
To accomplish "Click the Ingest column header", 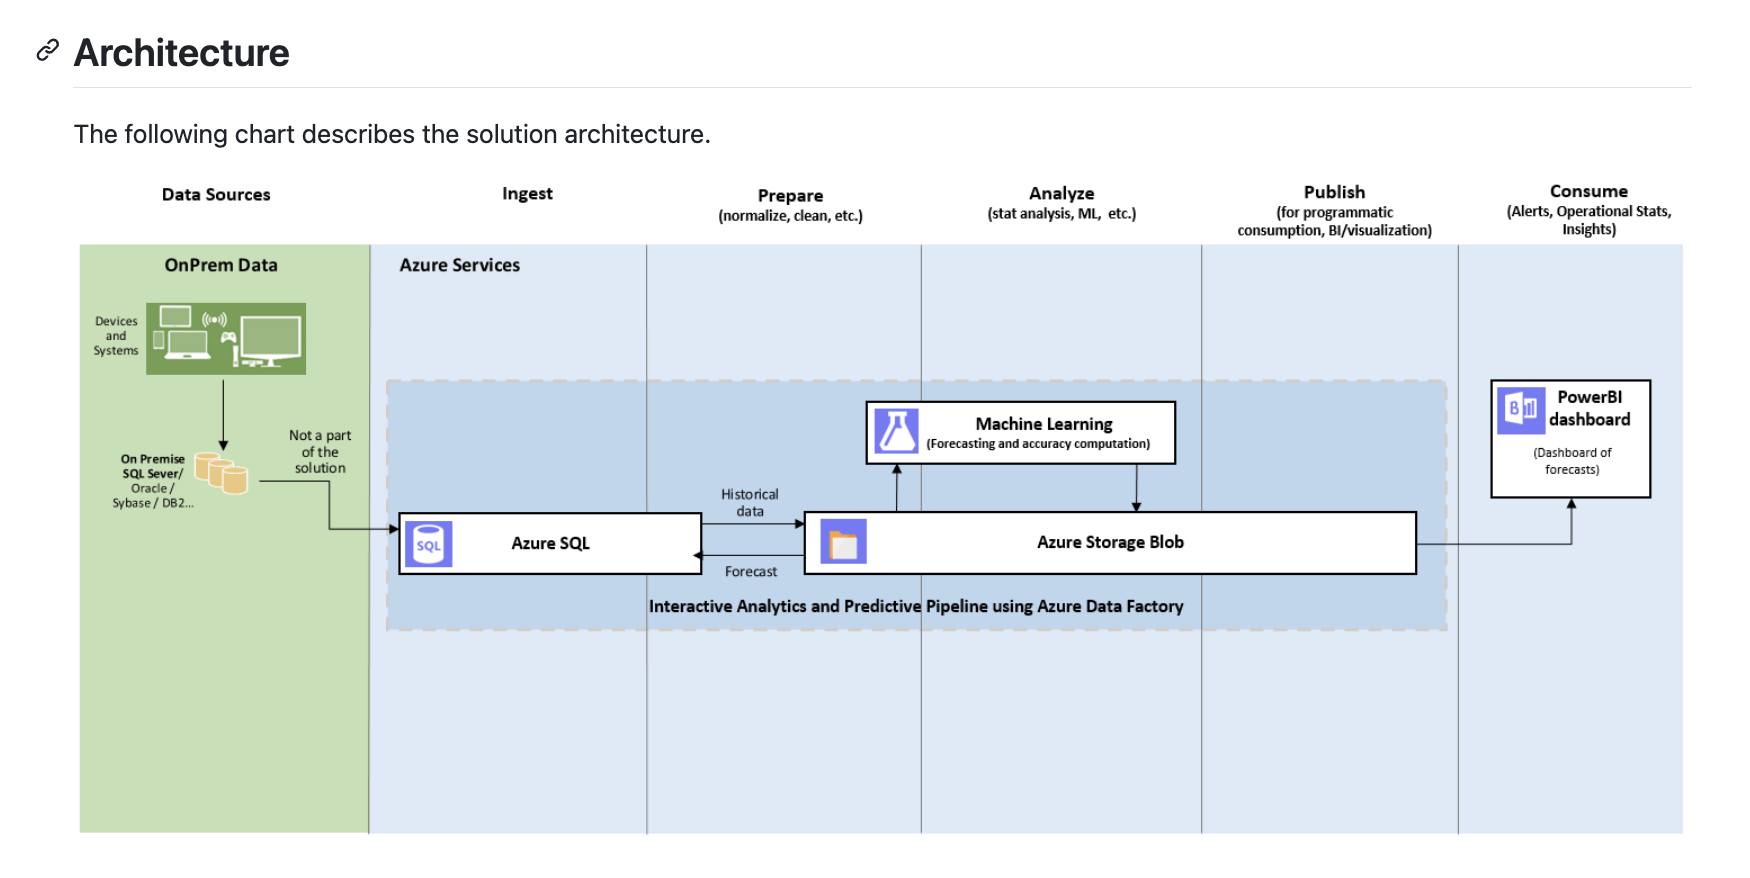I will [527, 194].
